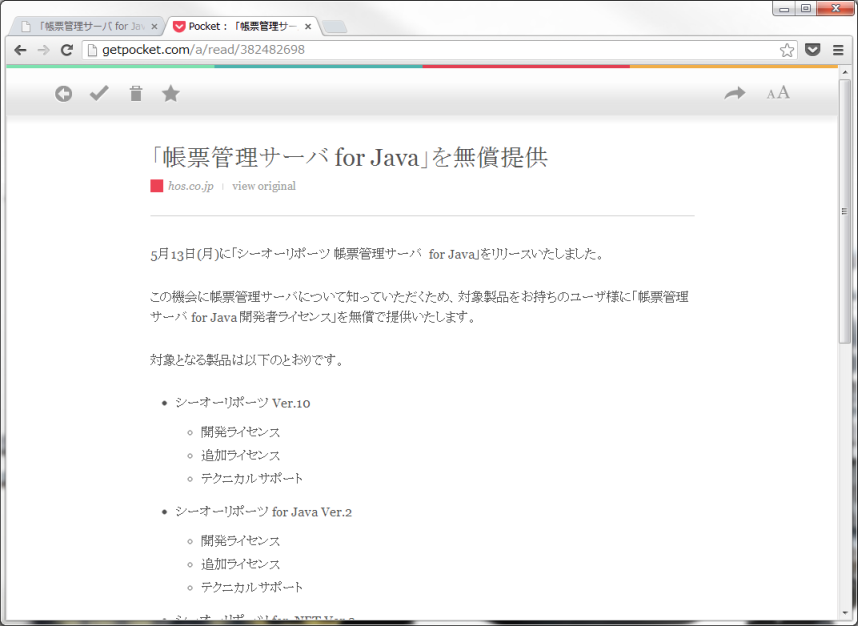This screenshot has height=626, width=858.
Task: Maximize the browser window
Action: (x=805, y=8)
